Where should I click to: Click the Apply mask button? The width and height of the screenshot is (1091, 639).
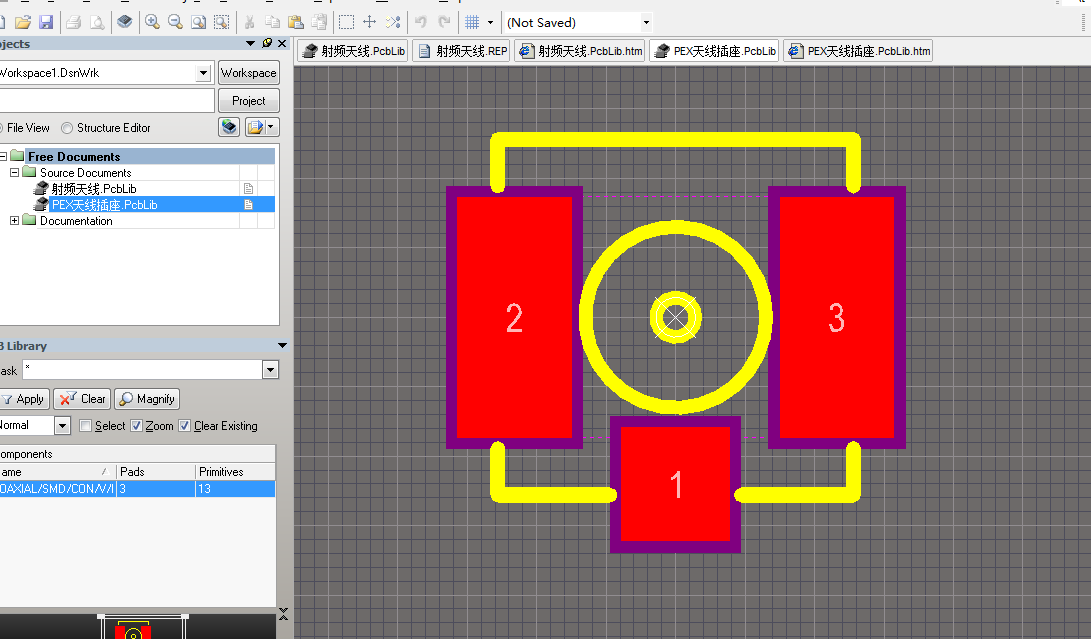pyautogui.click(x=24, y=399)
